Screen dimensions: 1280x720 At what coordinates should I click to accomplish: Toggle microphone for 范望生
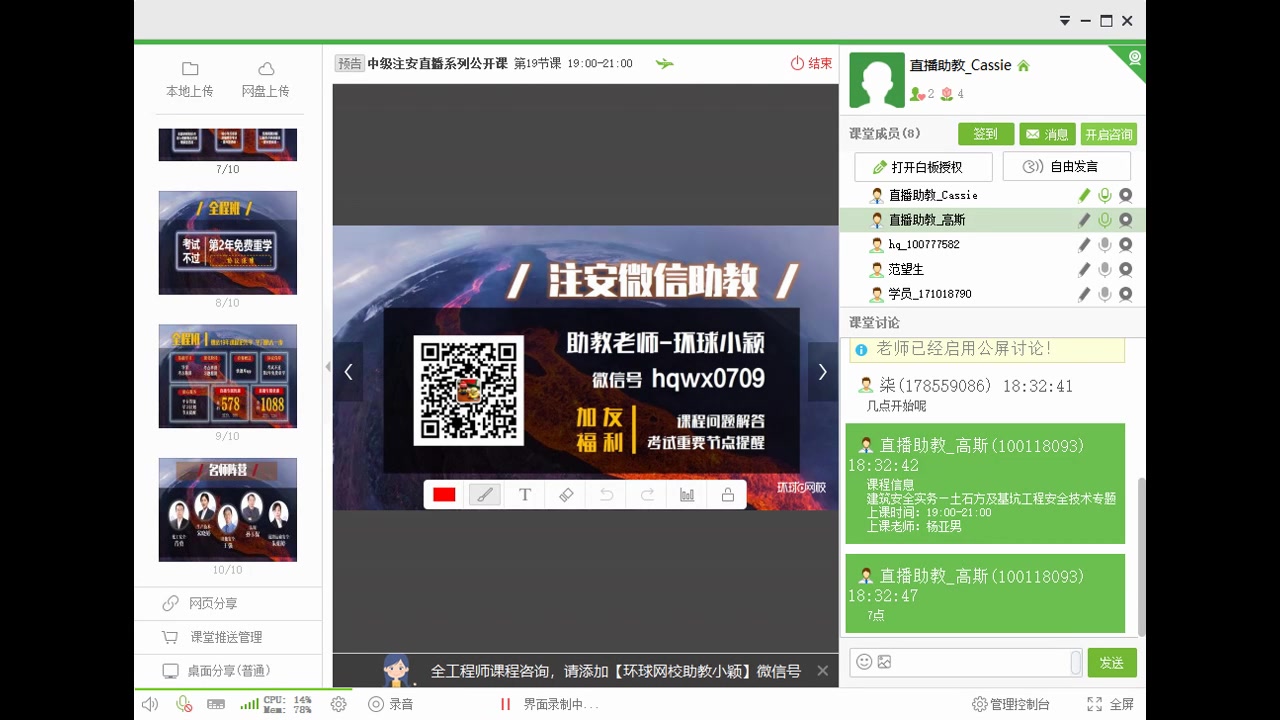pos(1105,269)
